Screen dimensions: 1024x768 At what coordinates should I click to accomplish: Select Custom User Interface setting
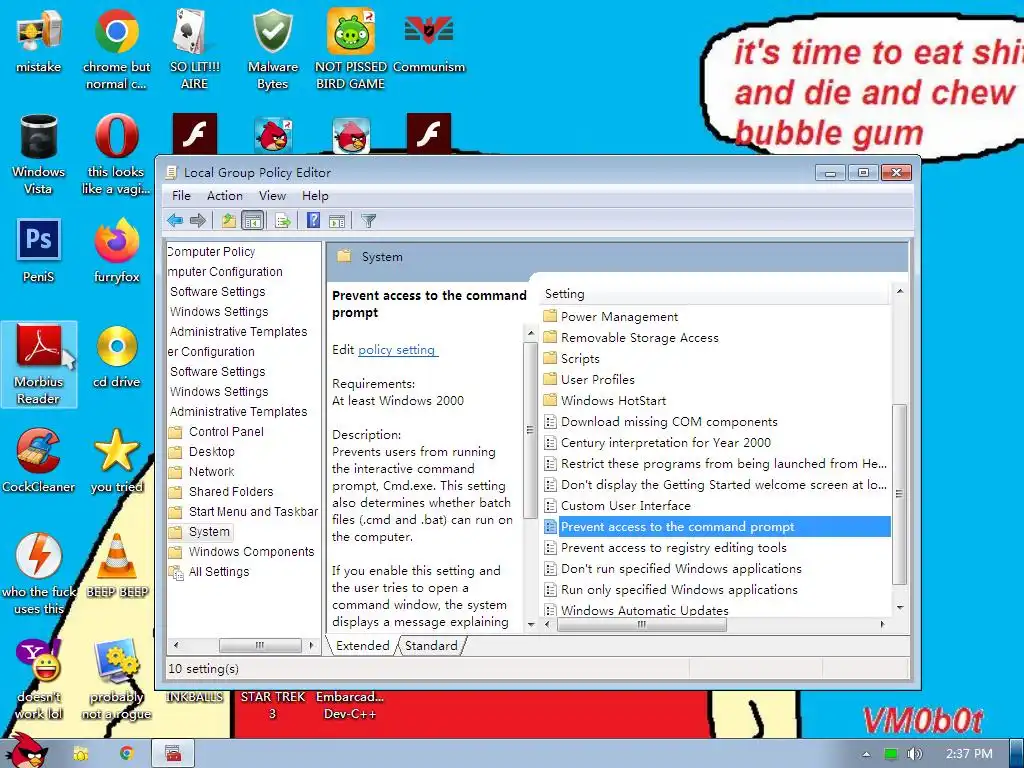pos(625,505)
